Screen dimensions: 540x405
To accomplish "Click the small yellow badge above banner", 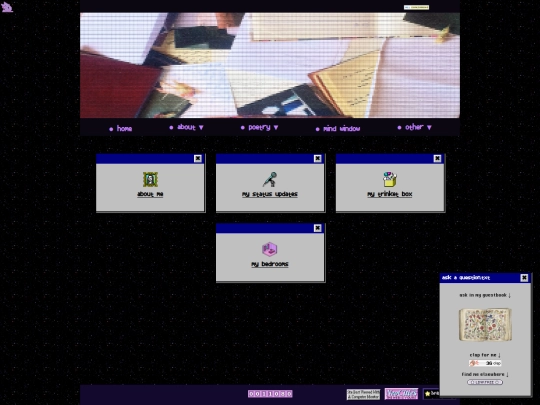I will coord(416,7).
